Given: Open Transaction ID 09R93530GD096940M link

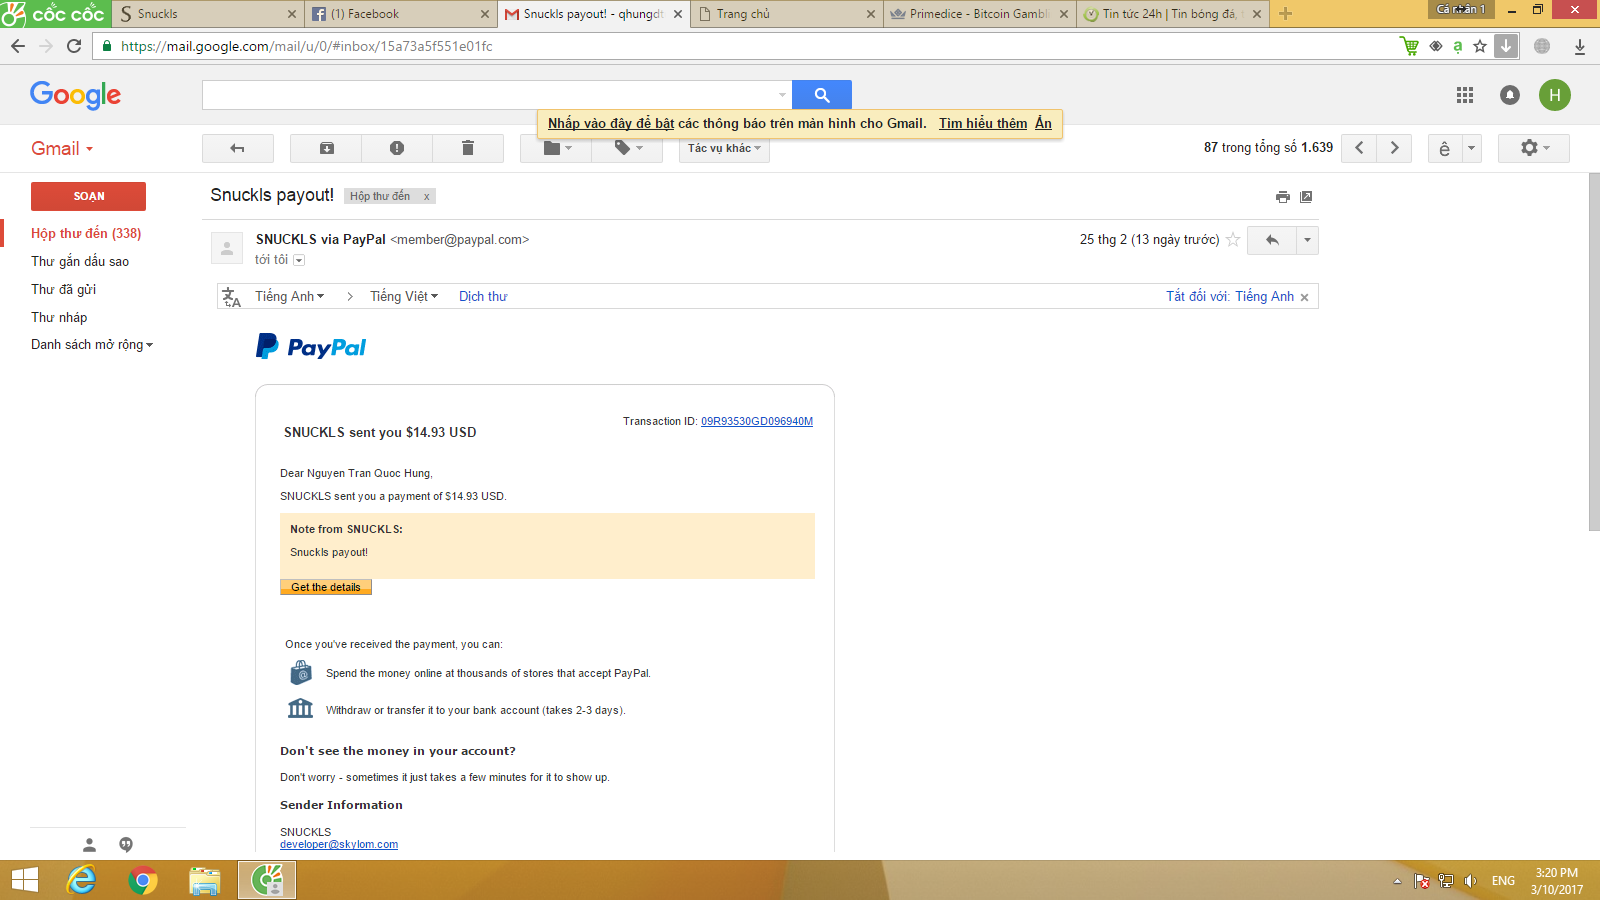Looking at the screenshot, I should tap(757, 421).
